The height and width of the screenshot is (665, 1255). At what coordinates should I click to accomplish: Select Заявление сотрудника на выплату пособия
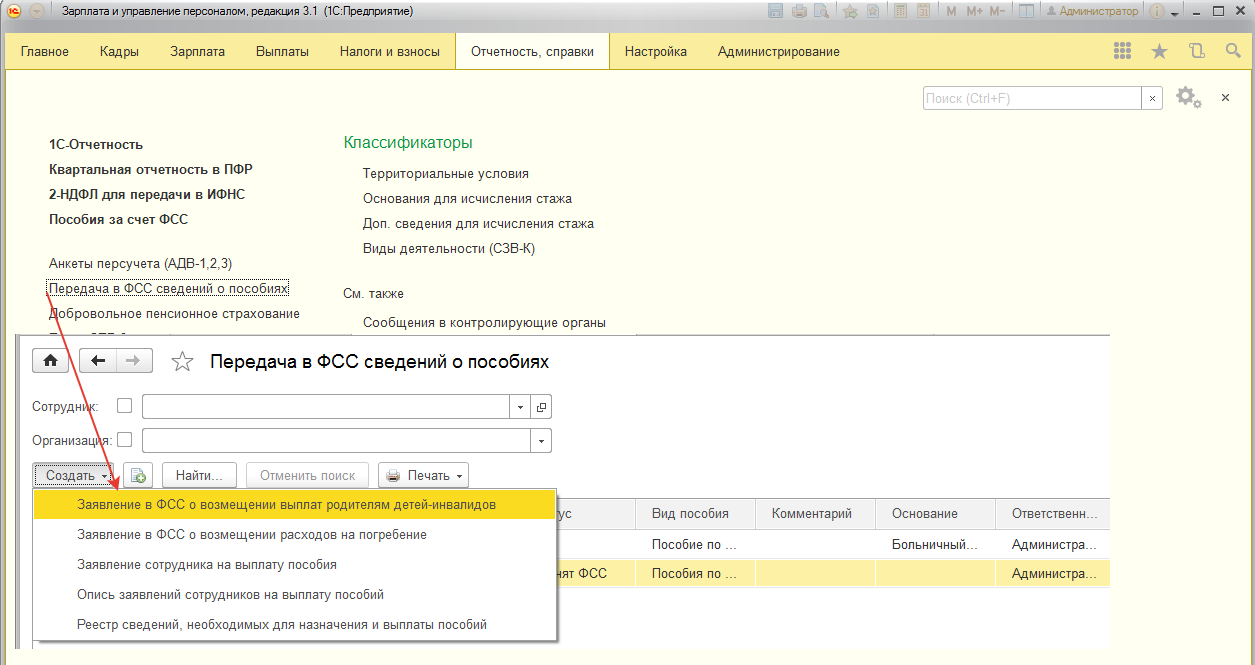coord(206,564)
